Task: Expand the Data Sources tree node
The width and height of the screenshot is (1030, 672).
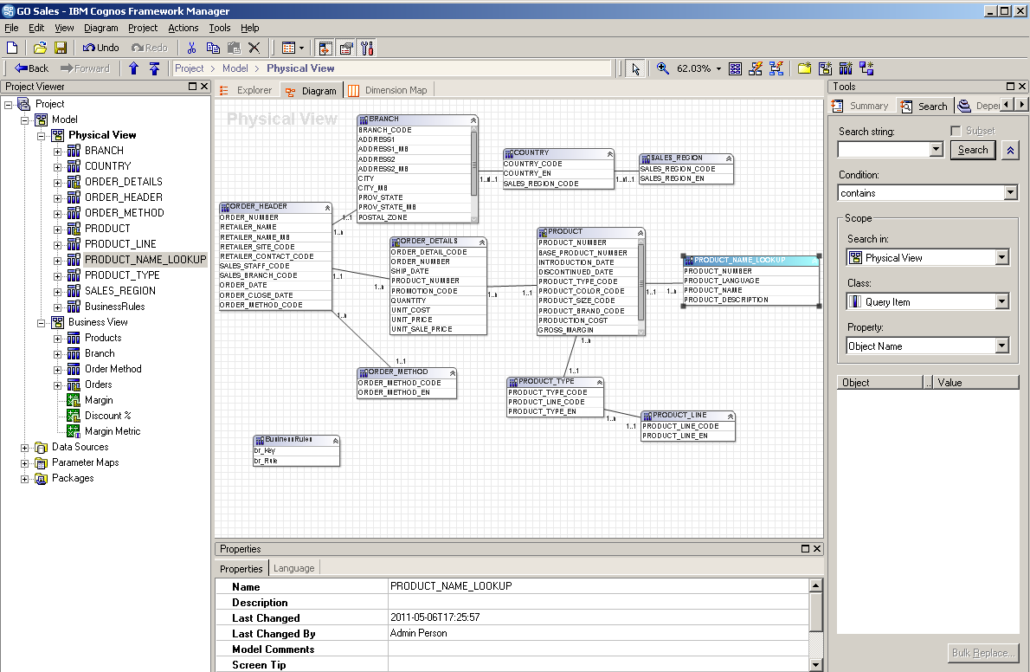Action: pos(25,447)
